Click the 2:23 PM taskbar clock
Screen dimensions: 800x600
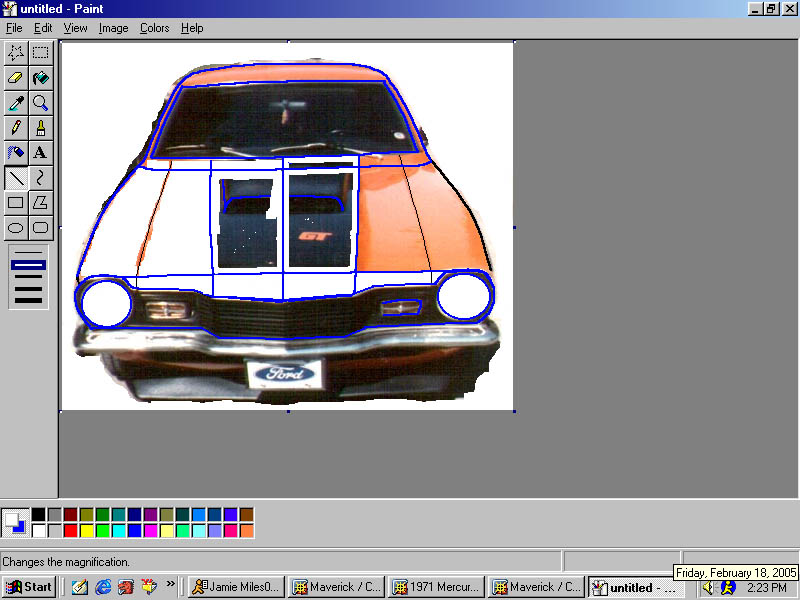pos(768,588)
